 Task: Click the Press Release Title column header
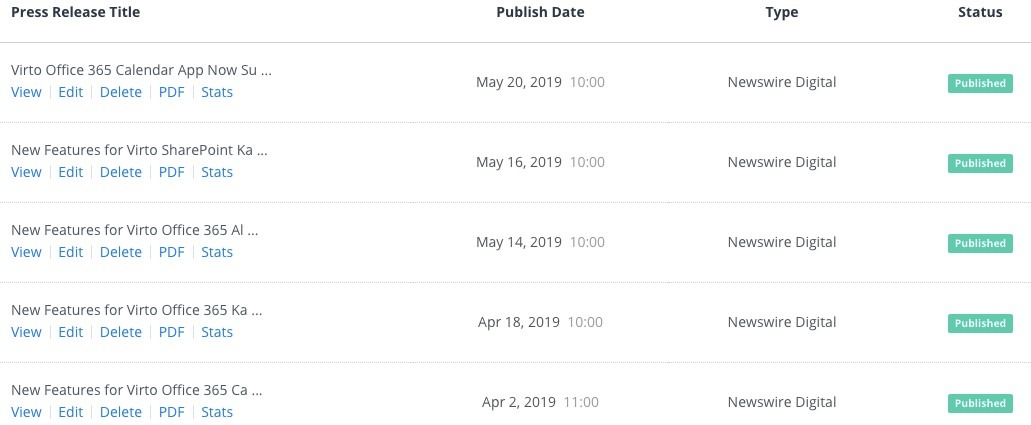pyautogui.click(x=76, y=12)
